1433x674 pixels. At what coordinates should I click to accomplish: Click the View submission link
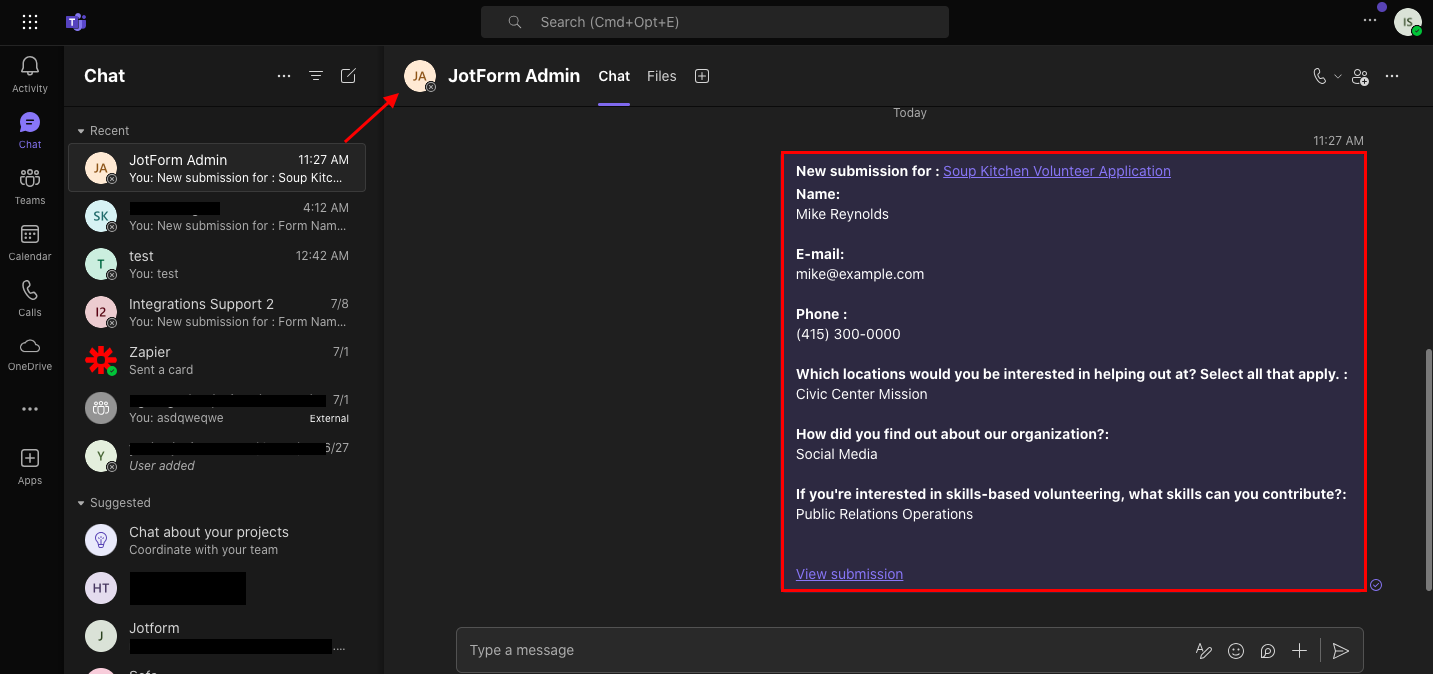click(x=849, y=574)
